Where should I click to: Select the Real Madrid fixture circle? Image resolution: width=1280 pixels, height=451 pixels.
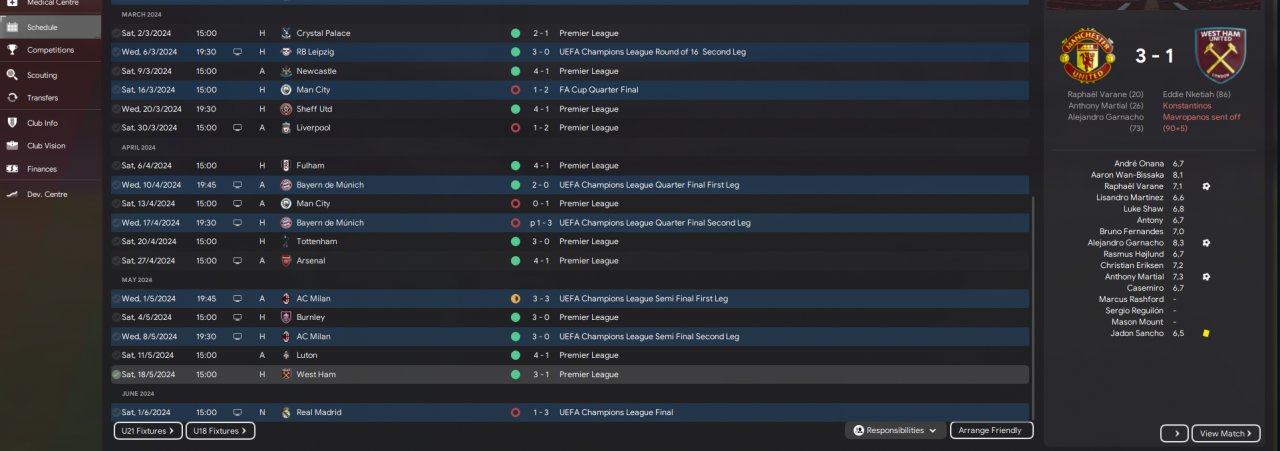116,412
